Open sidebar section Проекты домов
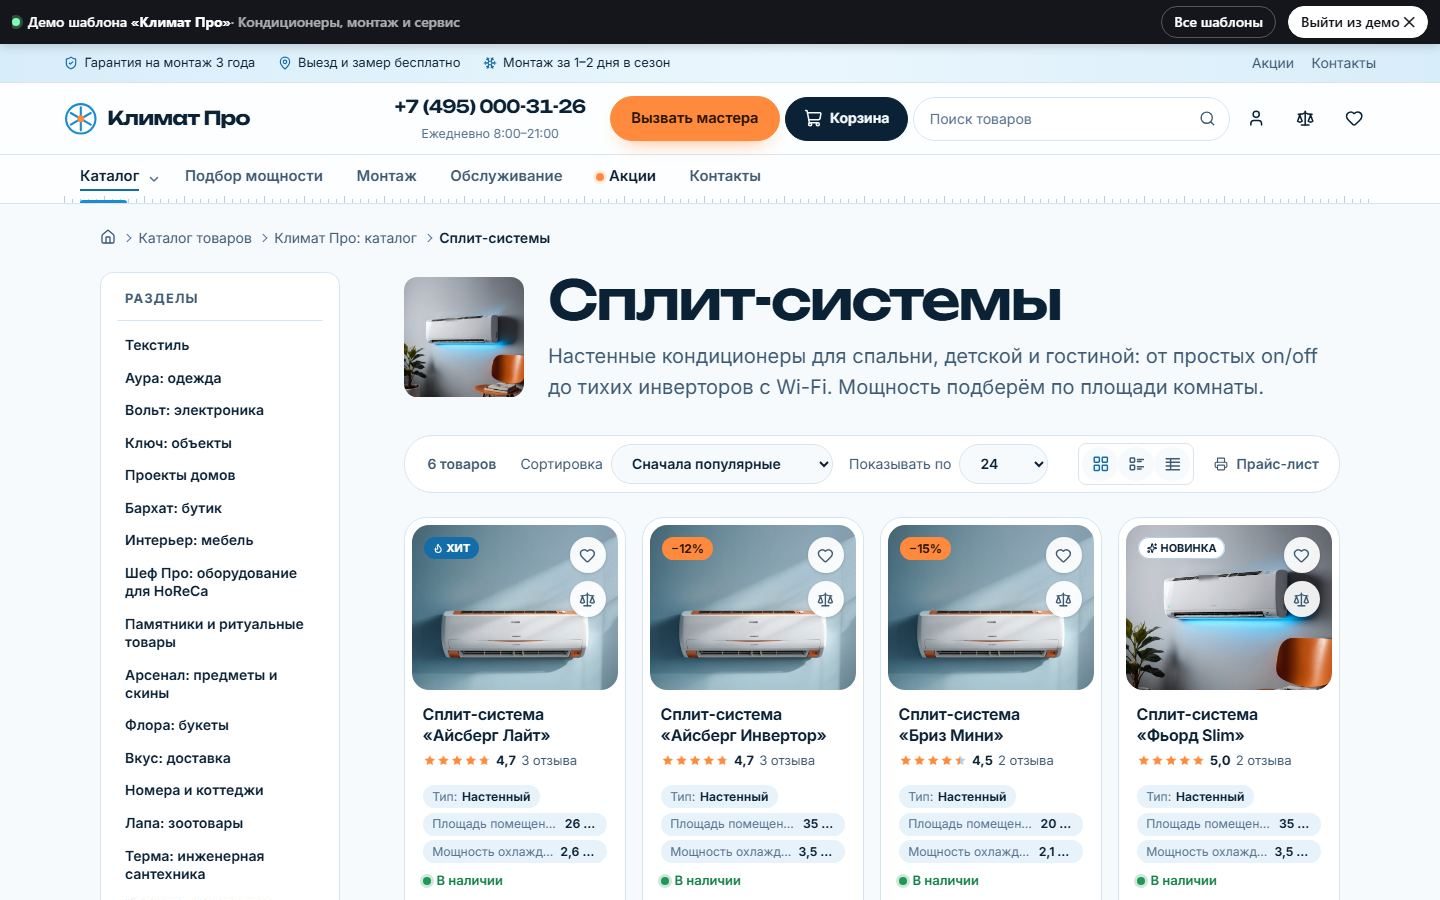The height and width of the screenshot is (900, 1440). click(180, 475)
